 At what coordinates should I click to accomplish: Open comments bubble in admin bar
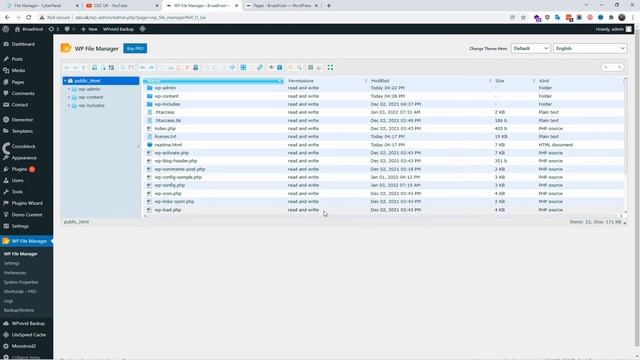coord(69,29)
